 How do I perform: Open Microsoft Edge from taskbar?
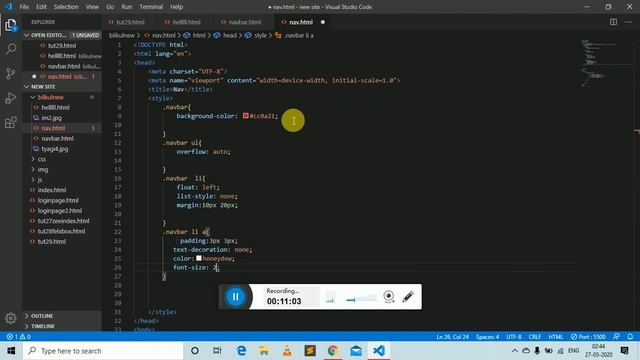point(241,351)
